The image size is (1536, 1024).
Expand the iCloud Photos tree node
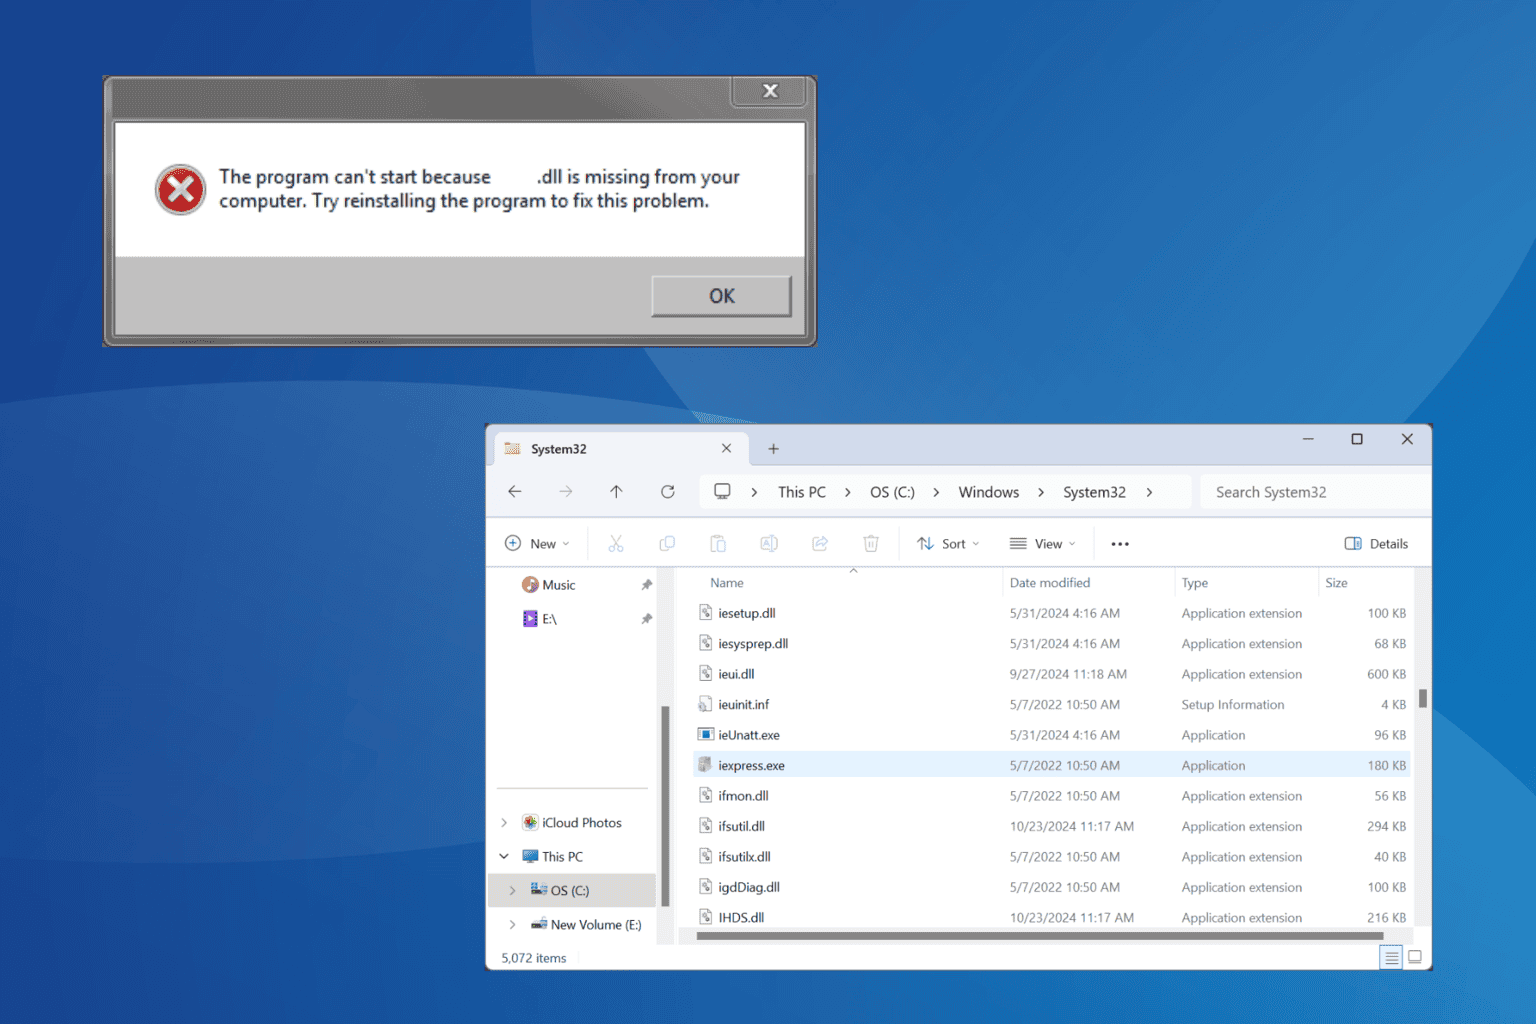pos(504,823)
